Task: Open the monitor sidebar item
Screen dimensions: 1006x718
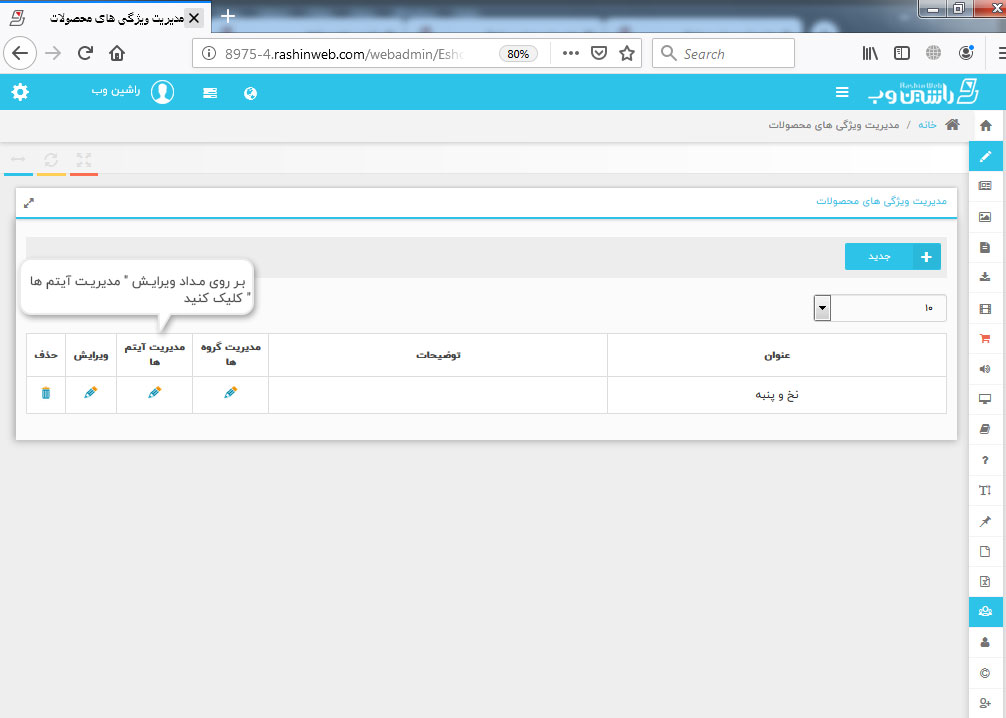Action: pyautogui.click(x=985, y=399)
